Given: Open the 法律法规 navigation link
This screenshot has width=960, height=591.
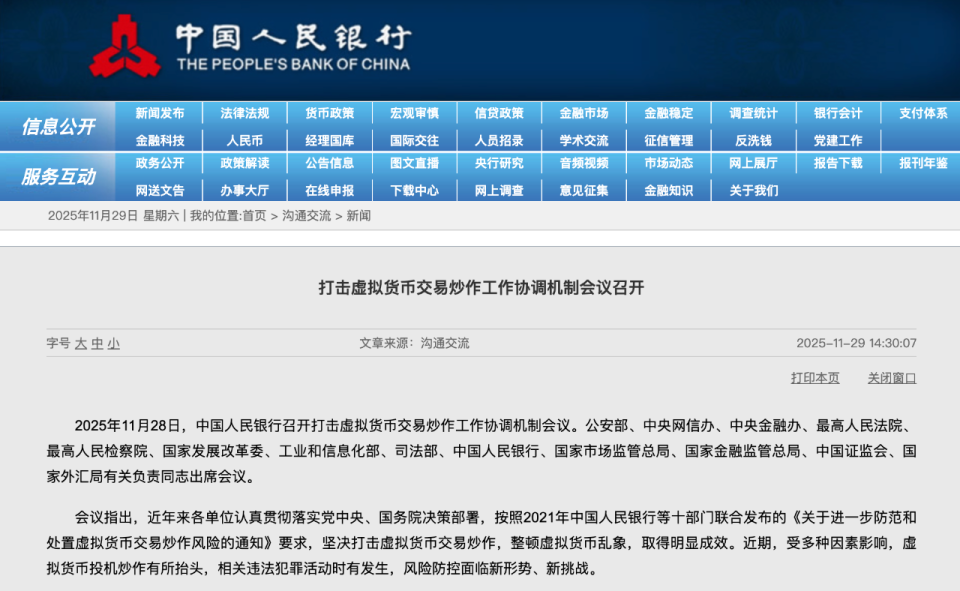Looking at the screenshot, I should click(x=243, y=112).
